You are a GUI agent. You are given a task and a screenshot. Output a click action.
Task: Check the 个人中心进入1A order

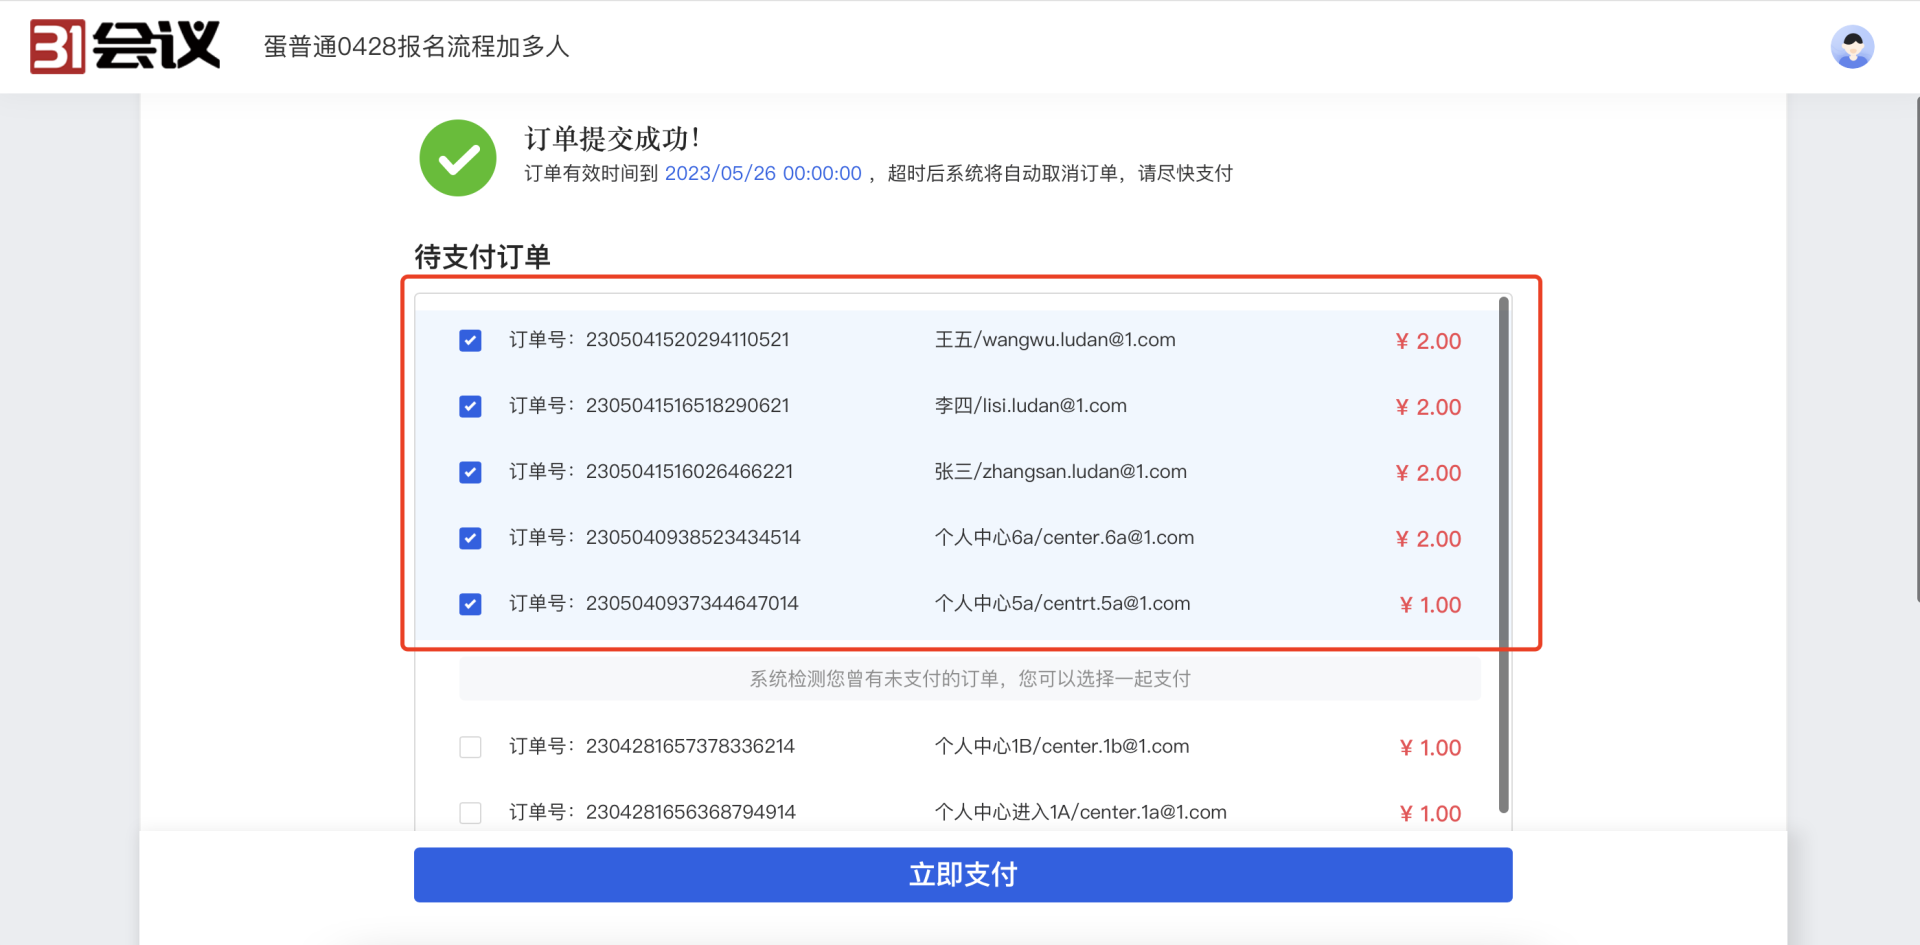pyautogui.click(x=470, y=813)
